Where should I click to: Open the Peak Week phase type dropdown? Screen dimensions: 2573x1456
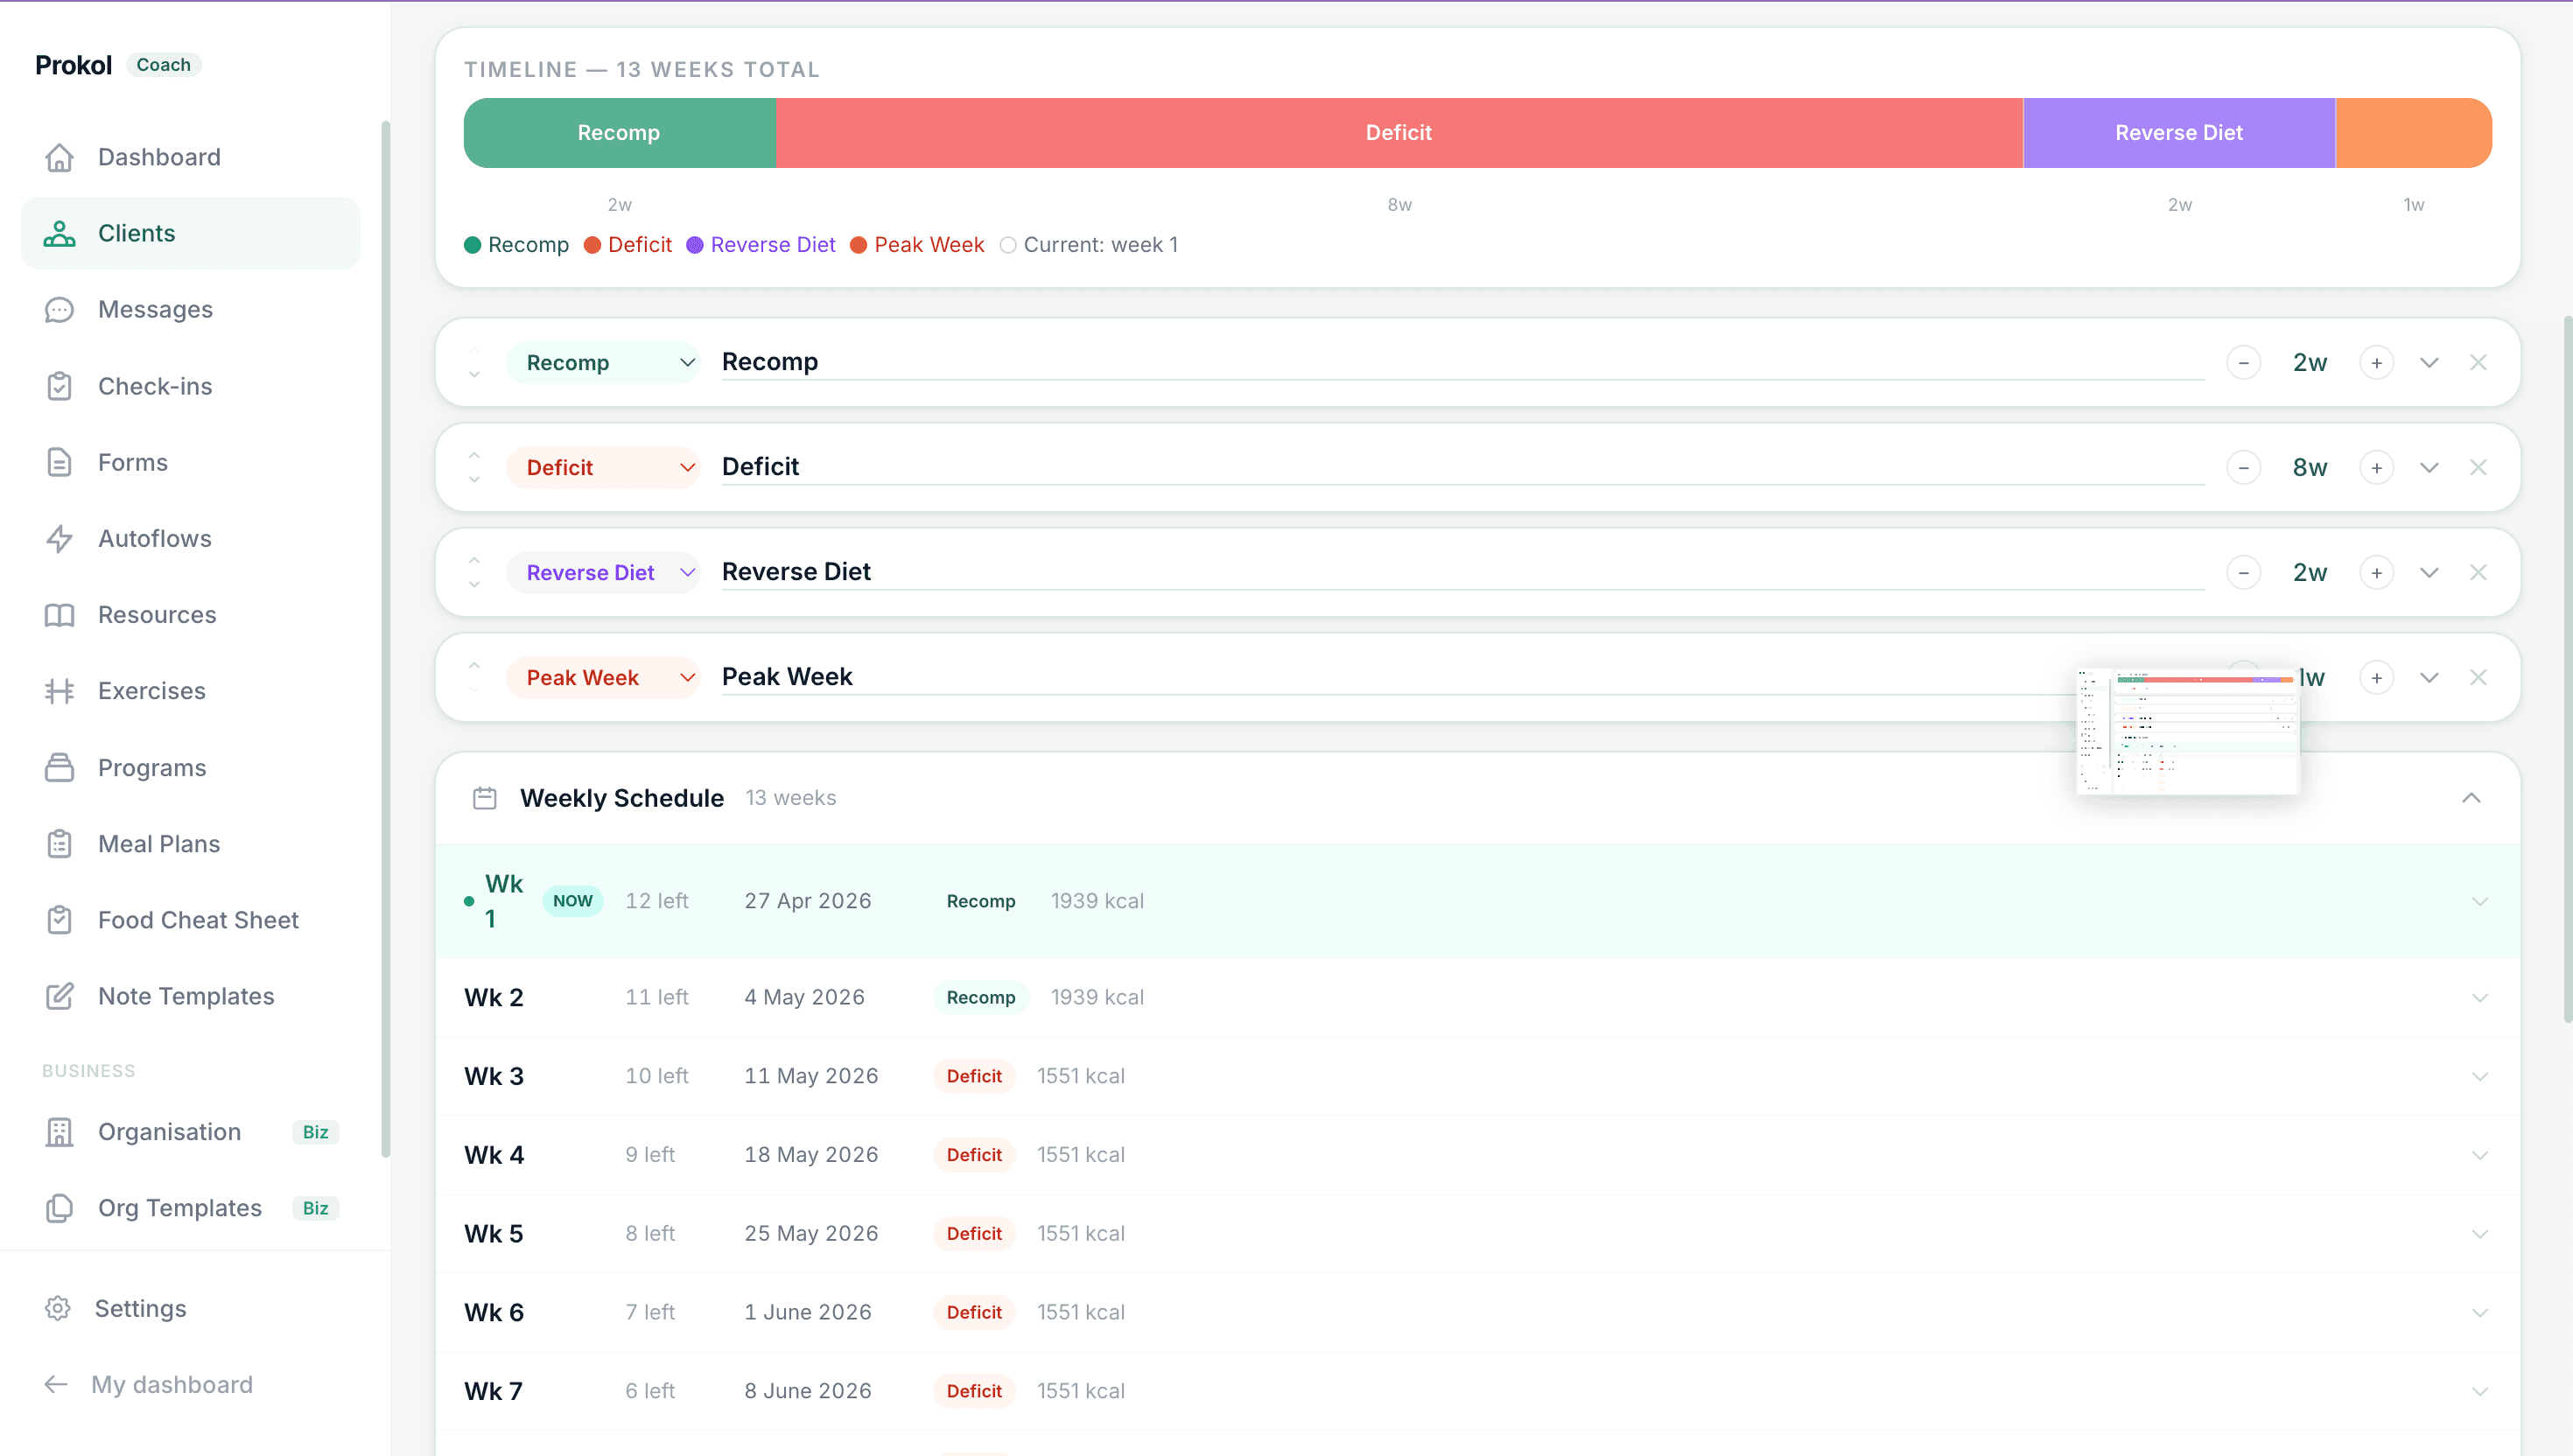click(603, 677)
